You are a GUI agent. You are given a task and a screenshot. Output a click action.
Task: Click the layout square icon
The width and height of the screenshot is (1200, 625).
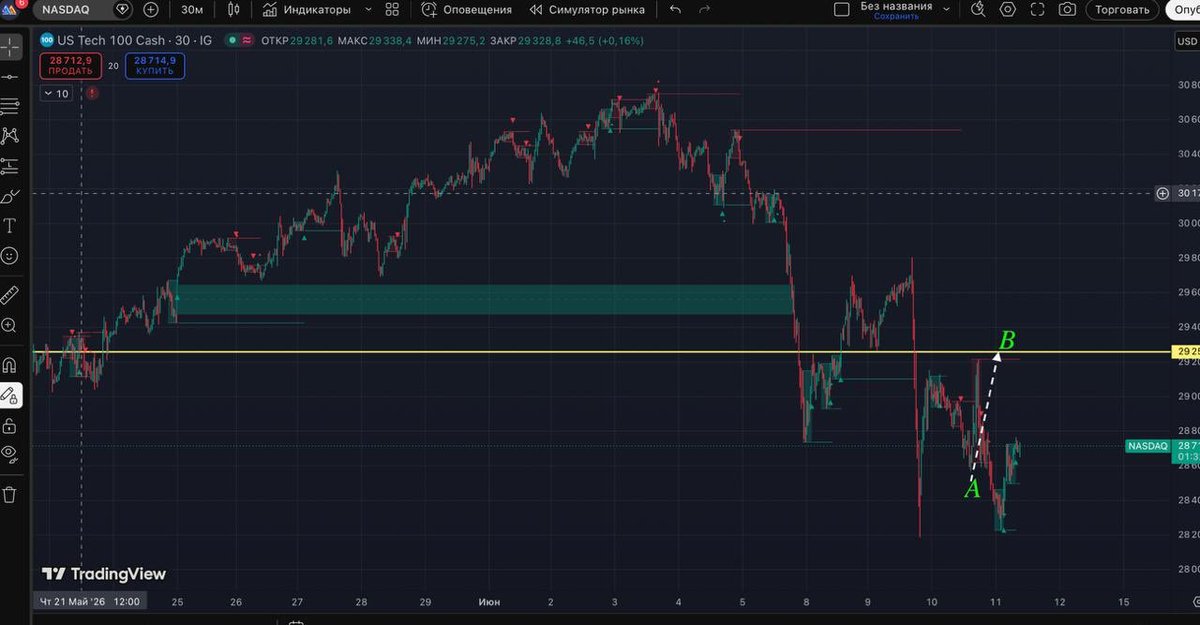842,9
